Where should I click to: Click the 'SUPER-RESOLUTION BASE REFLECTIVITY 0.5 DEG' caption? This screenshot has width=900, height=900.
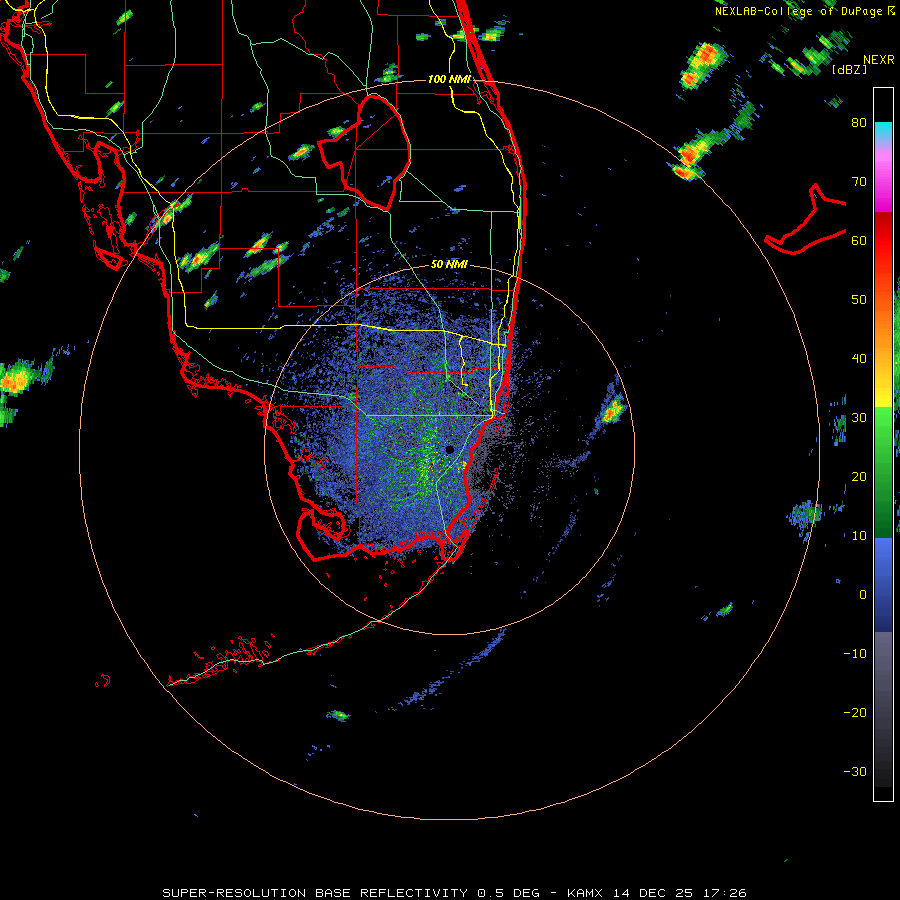(351, 893)
